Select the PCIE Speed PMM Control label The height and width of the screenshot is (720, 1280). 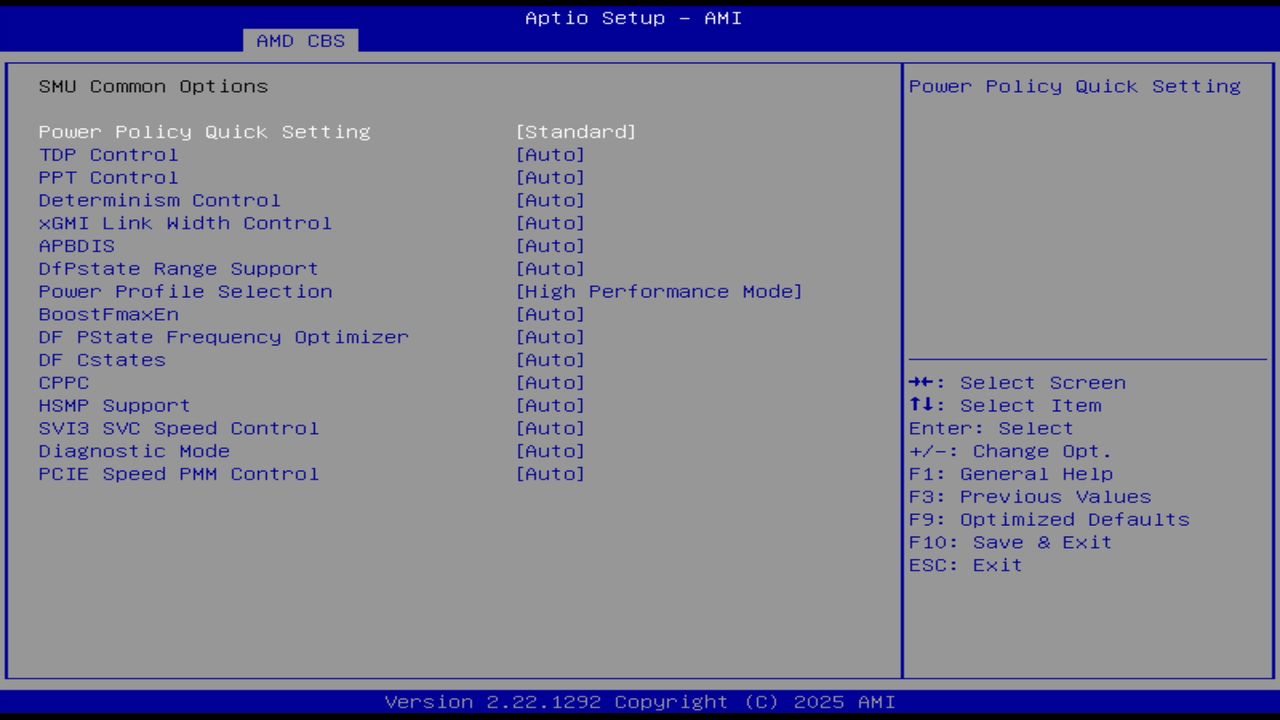click(x=178, y=474)
